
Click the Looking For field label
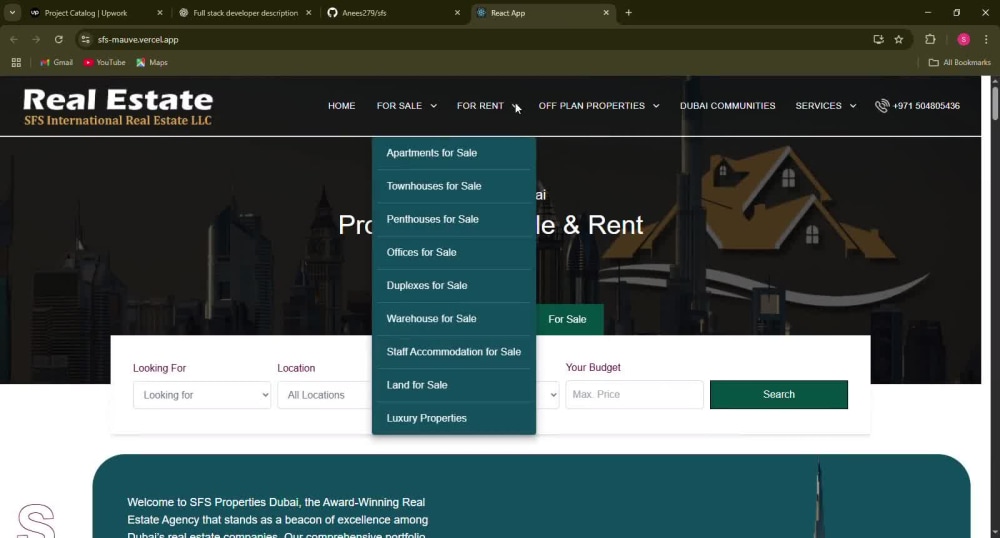(x=159, y=368)
